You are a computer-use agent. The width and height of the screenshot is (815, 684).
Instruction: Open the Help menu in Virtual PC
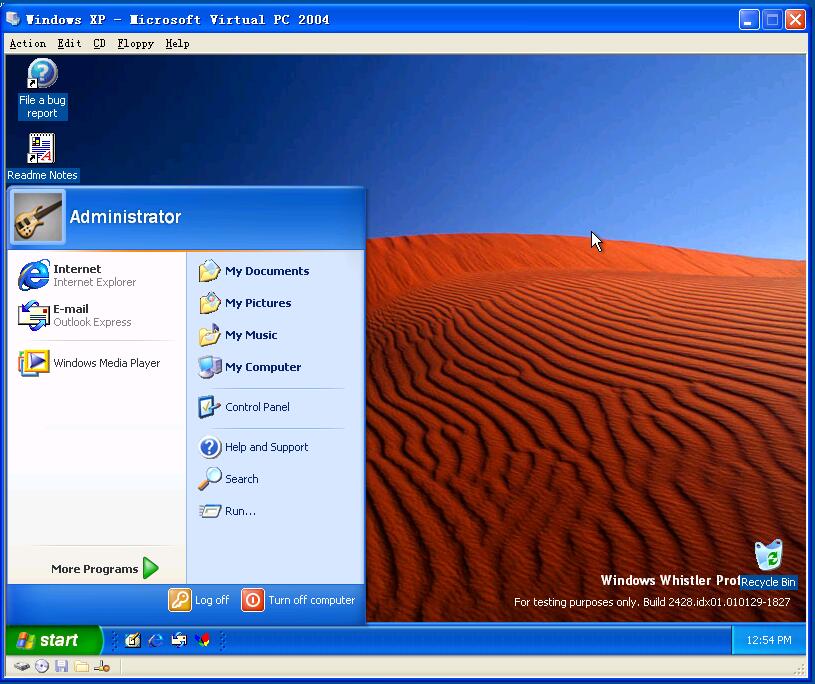pyautogui.click(x=177, y=44)
